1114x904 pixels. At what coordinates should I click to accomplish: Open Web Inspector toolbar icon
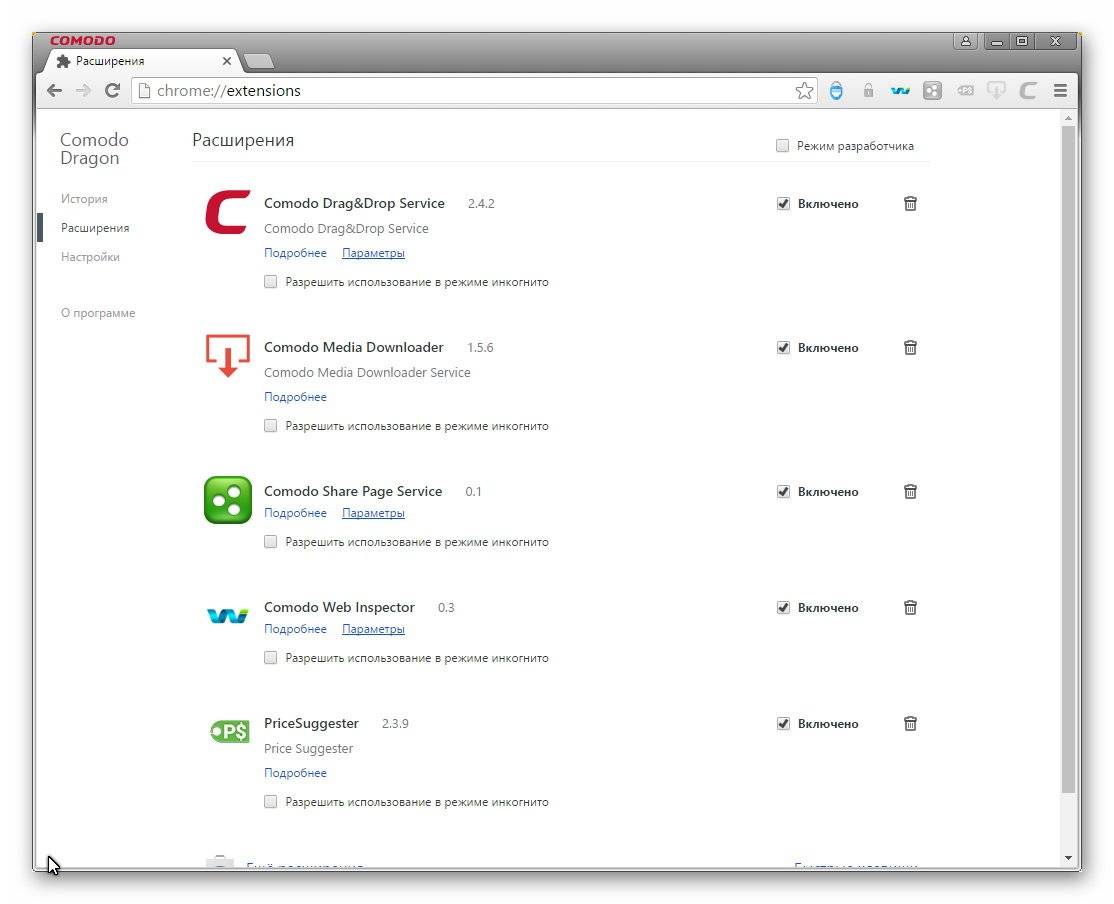900,90
